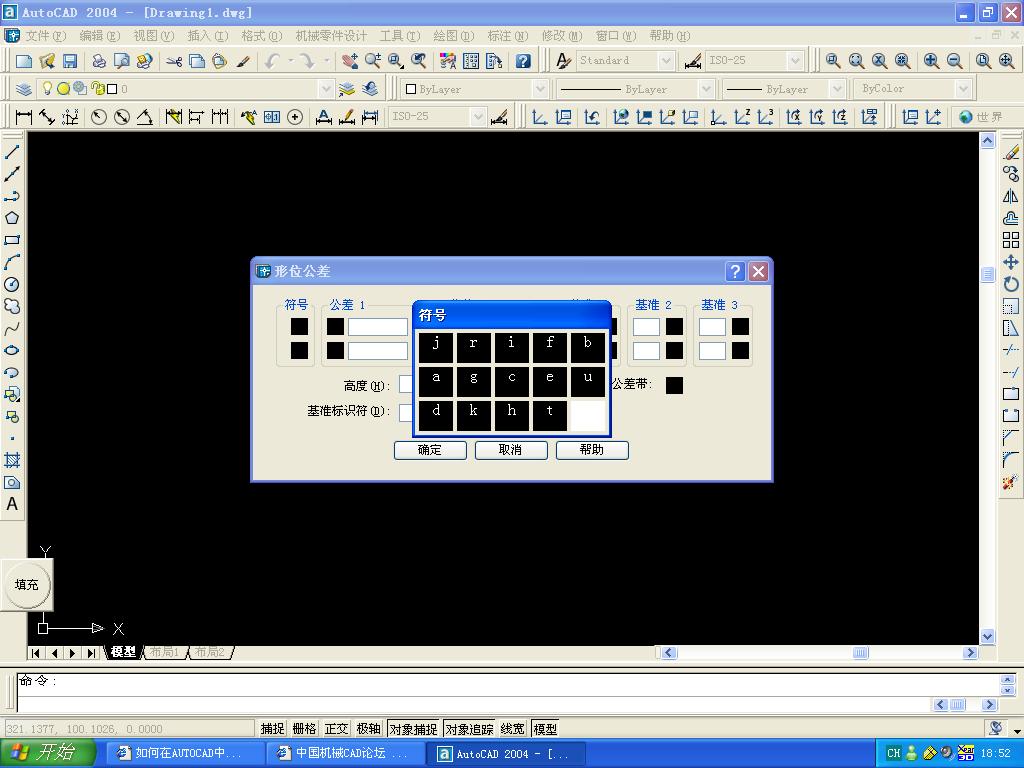The height and width of the screenshot is (768, 1024).
Task: Pick symbol j in 符号 palette
Action: point(436,347)
